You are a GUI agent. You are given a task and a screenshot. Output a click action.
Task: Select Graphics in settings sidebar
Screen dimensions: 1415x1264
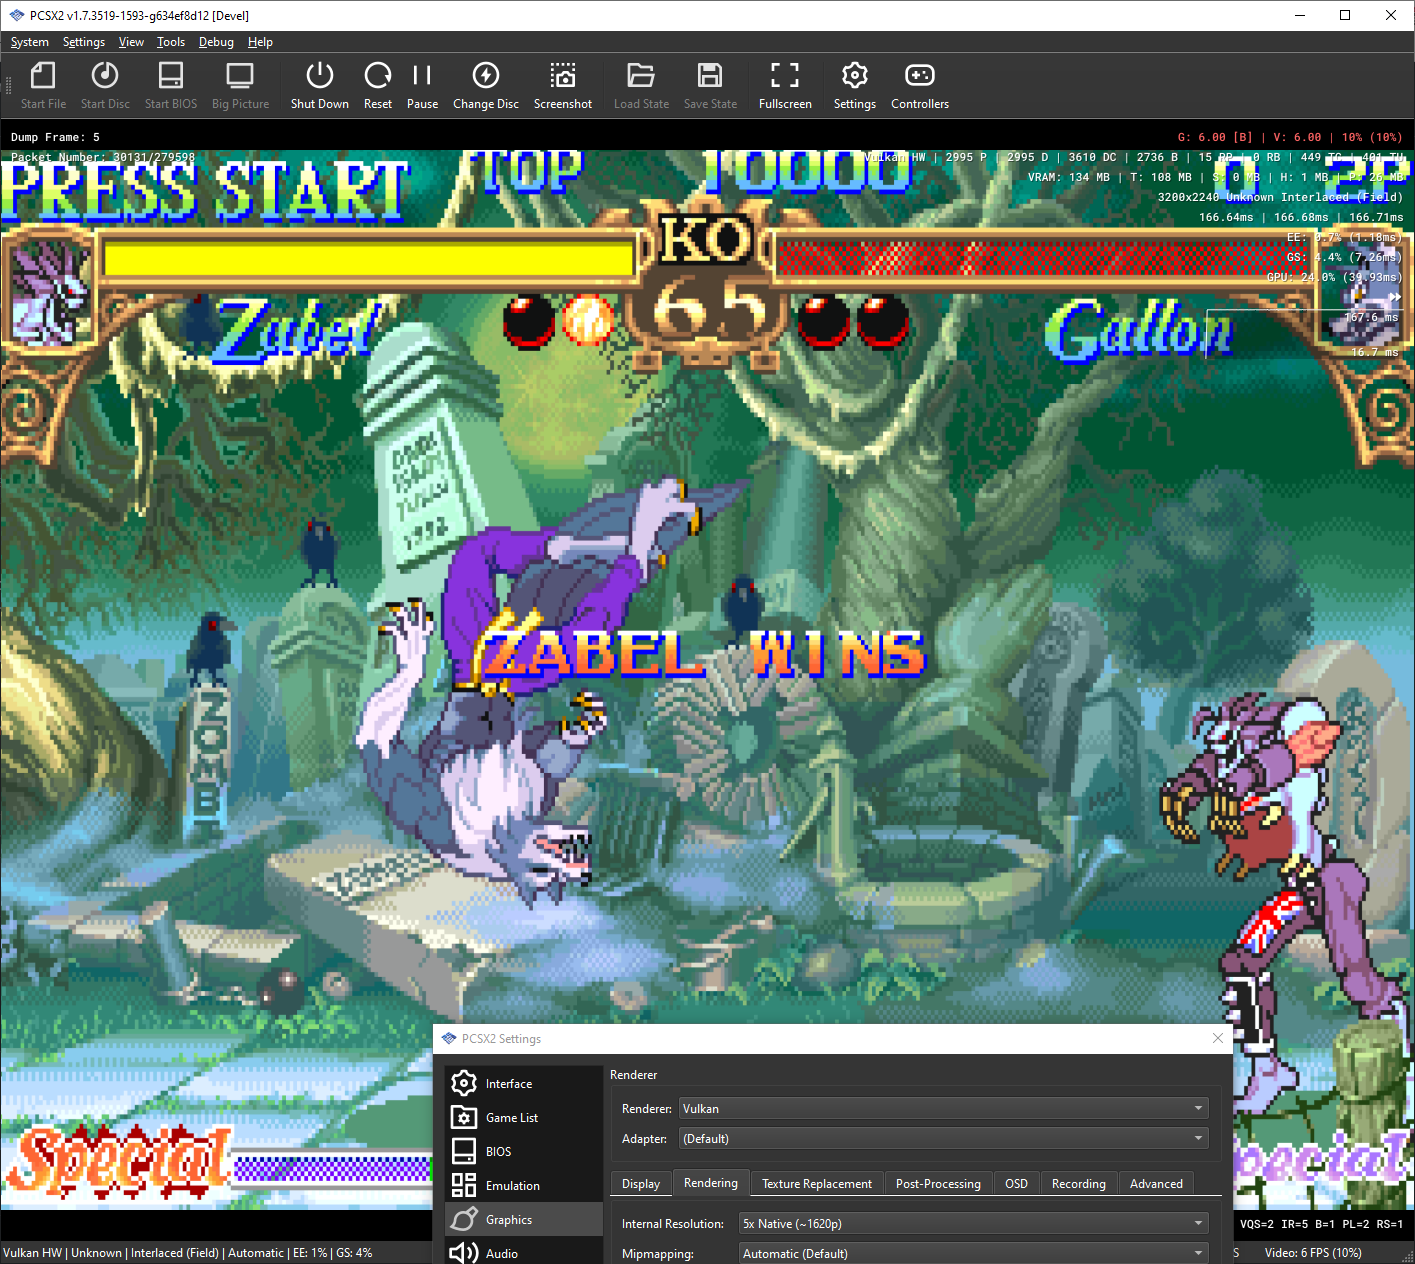(524, 1219)
